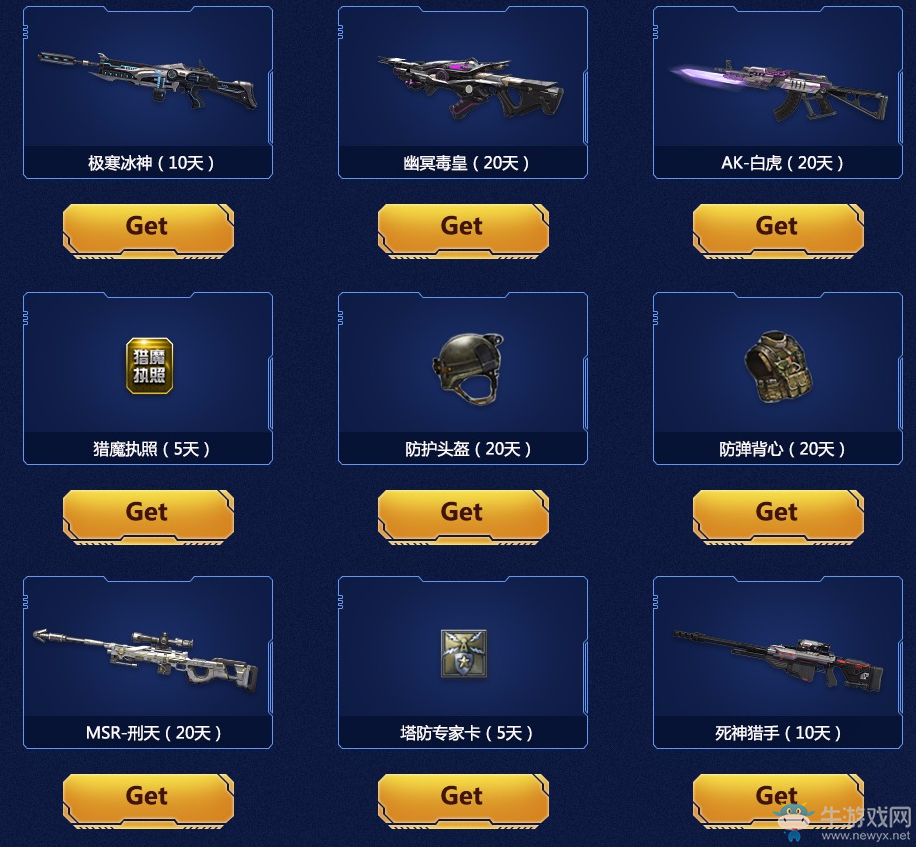This screenshot has height=847, width=916.
Task: Get the 猎魔执照 (5天) item
Action: point(148,516)
